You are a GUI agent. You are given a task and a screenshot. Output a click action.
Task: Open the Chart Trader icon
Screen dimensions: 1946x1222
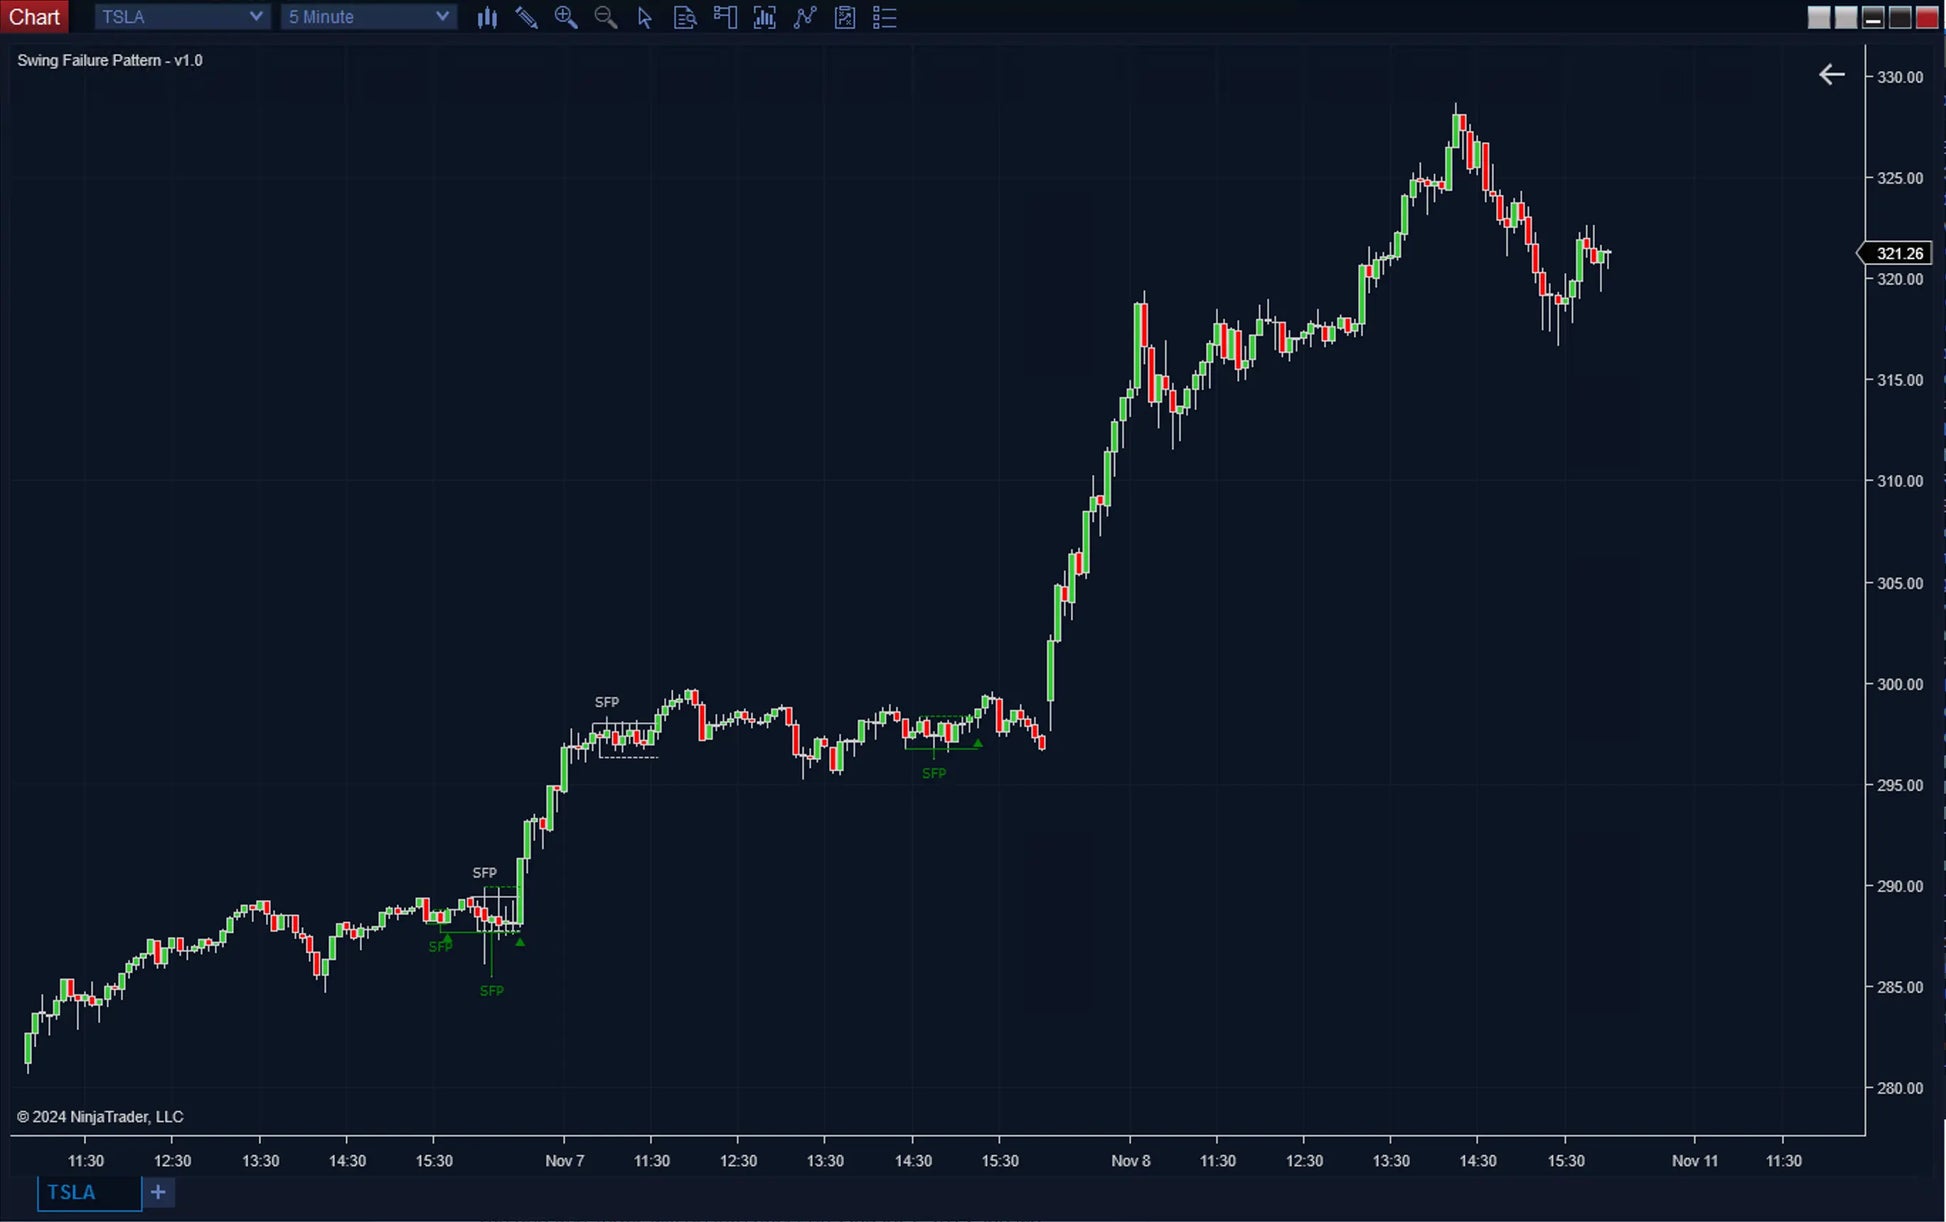coord(725,17)
